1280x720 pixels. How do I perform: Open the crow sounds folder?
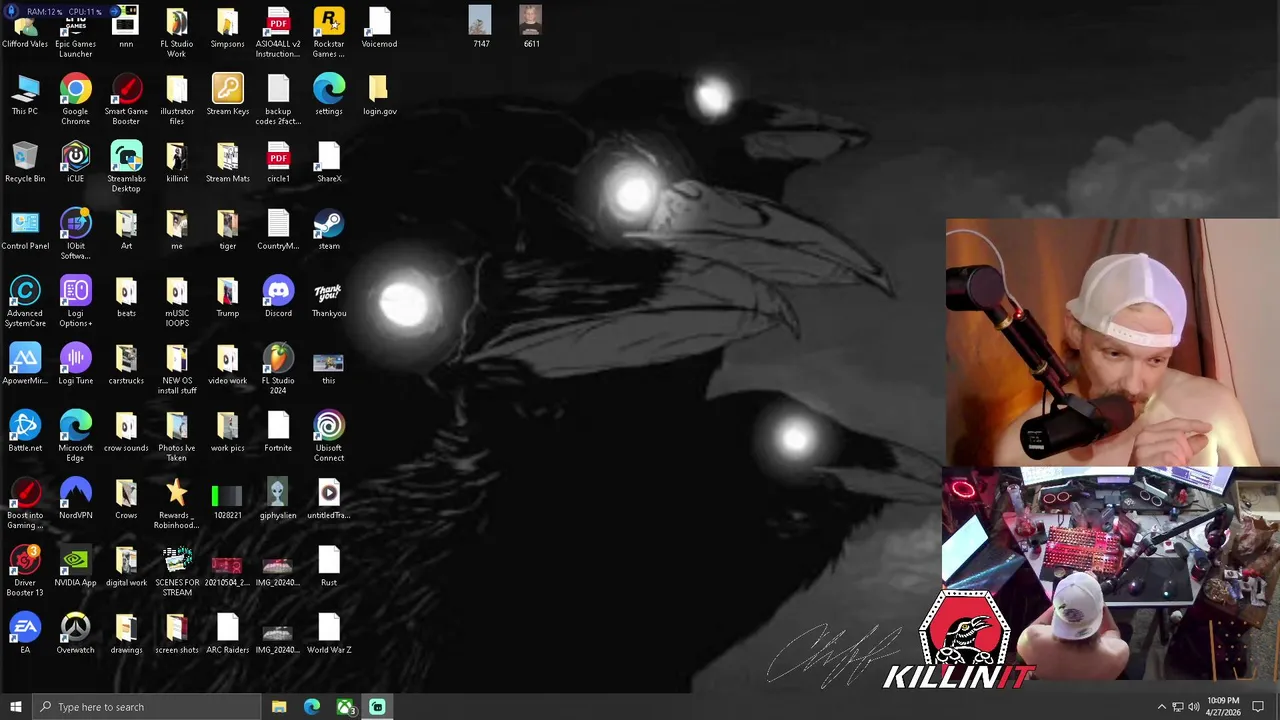[126, 431]
